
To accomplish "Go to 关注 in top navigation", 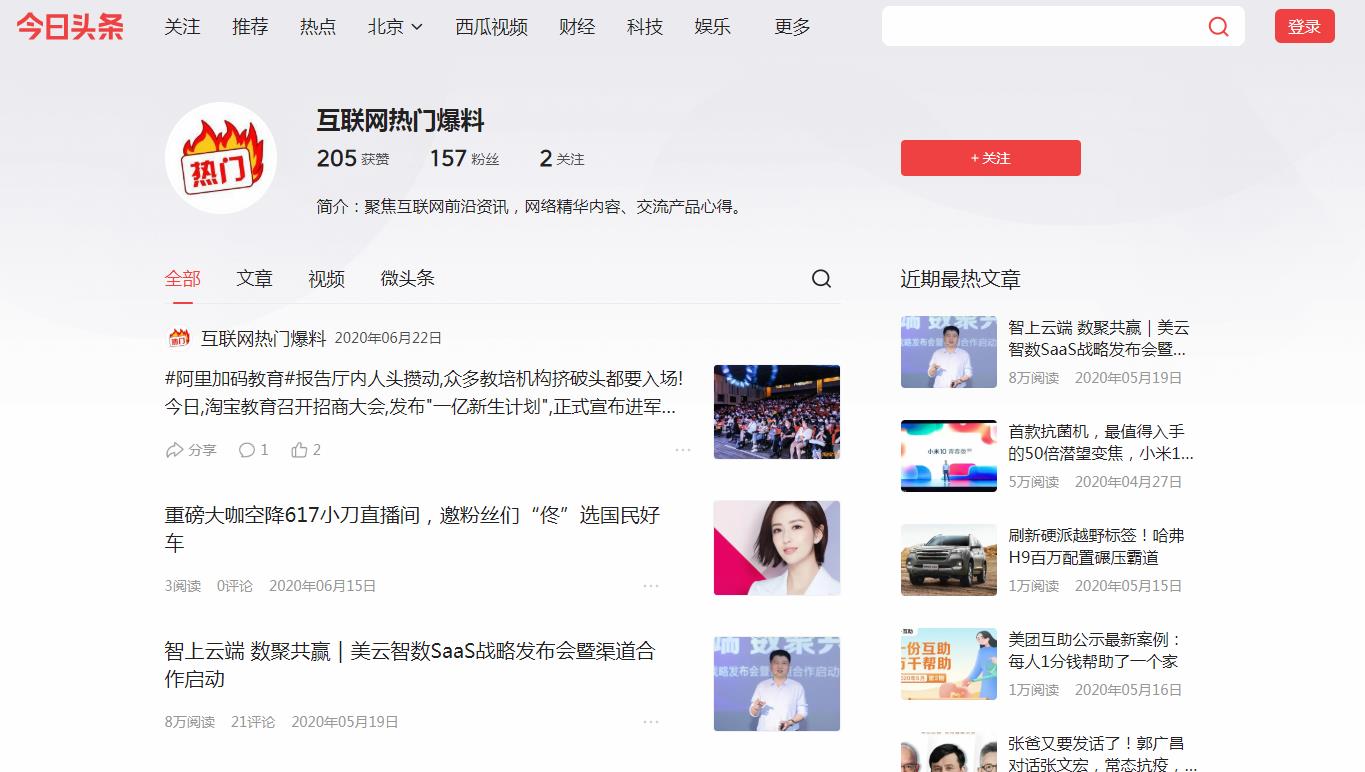I will click(x=182, y=27).
